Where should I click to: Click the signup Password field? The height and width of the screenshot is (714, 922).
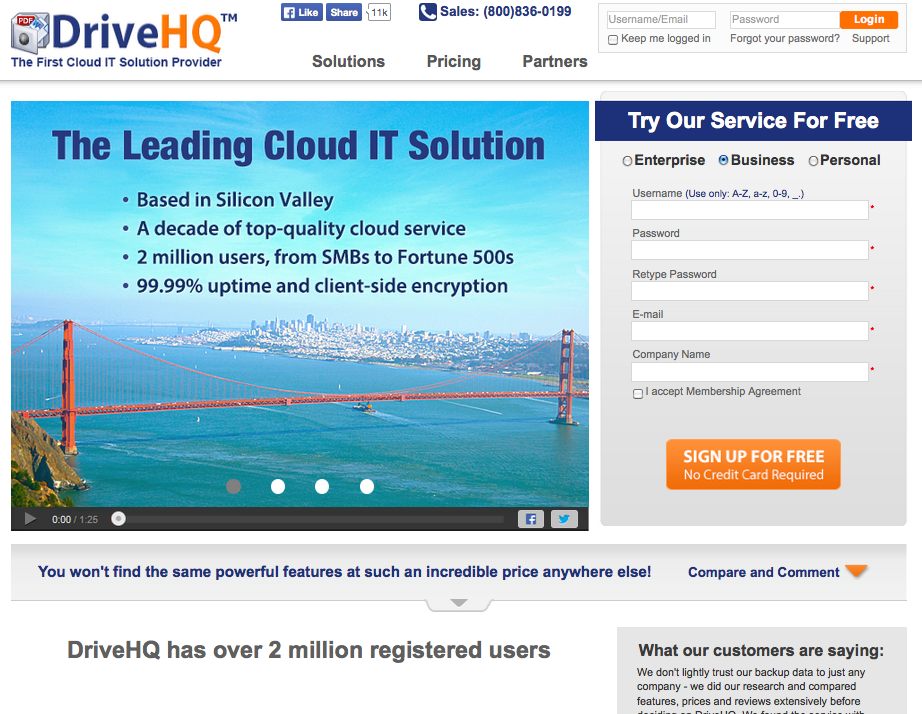coord(750,250)
